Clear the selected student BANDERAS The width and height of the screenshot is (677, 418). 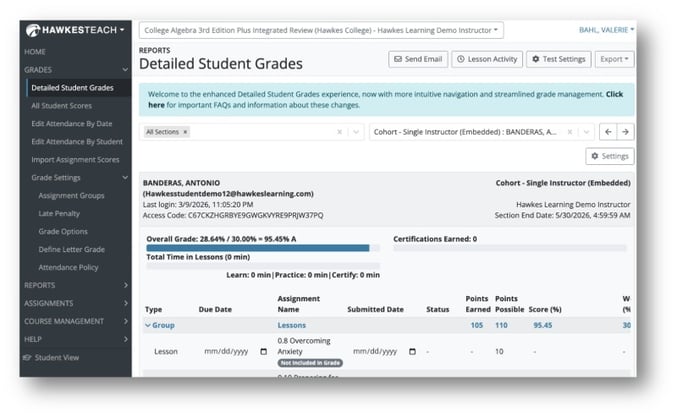point(570,132)
